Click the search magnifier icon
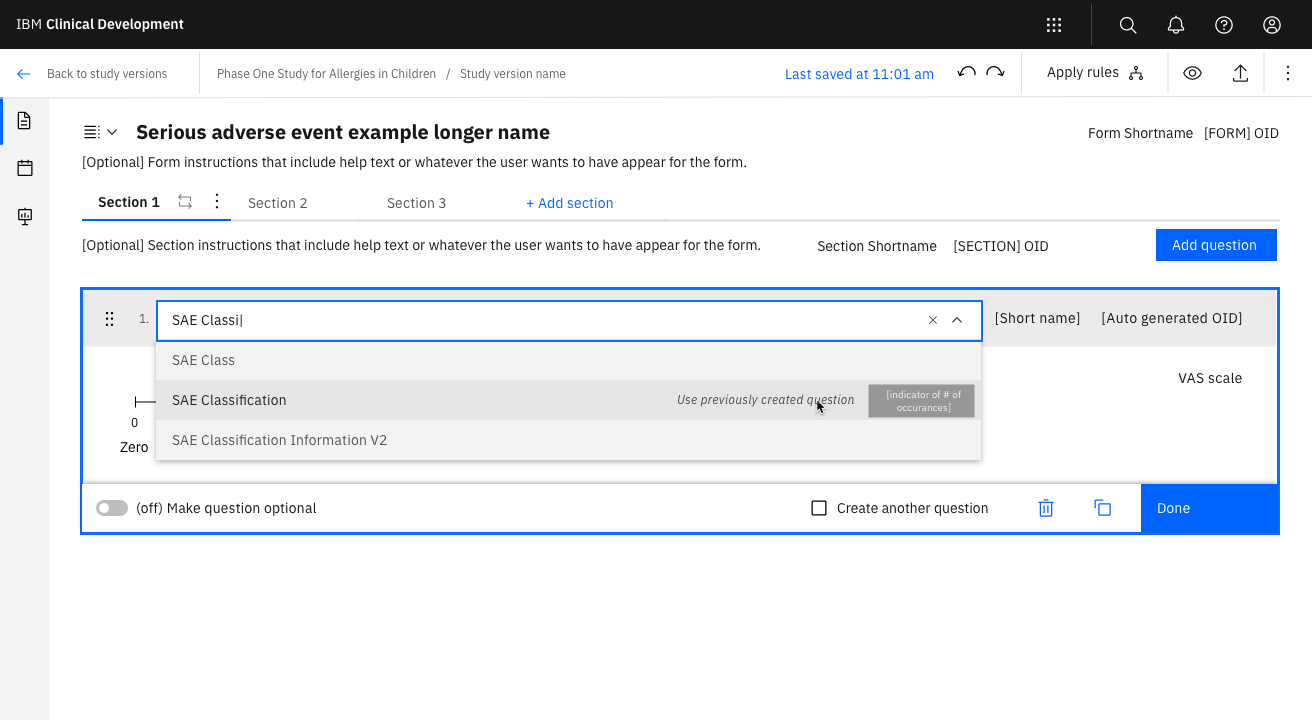 (x=1128, y=25)
